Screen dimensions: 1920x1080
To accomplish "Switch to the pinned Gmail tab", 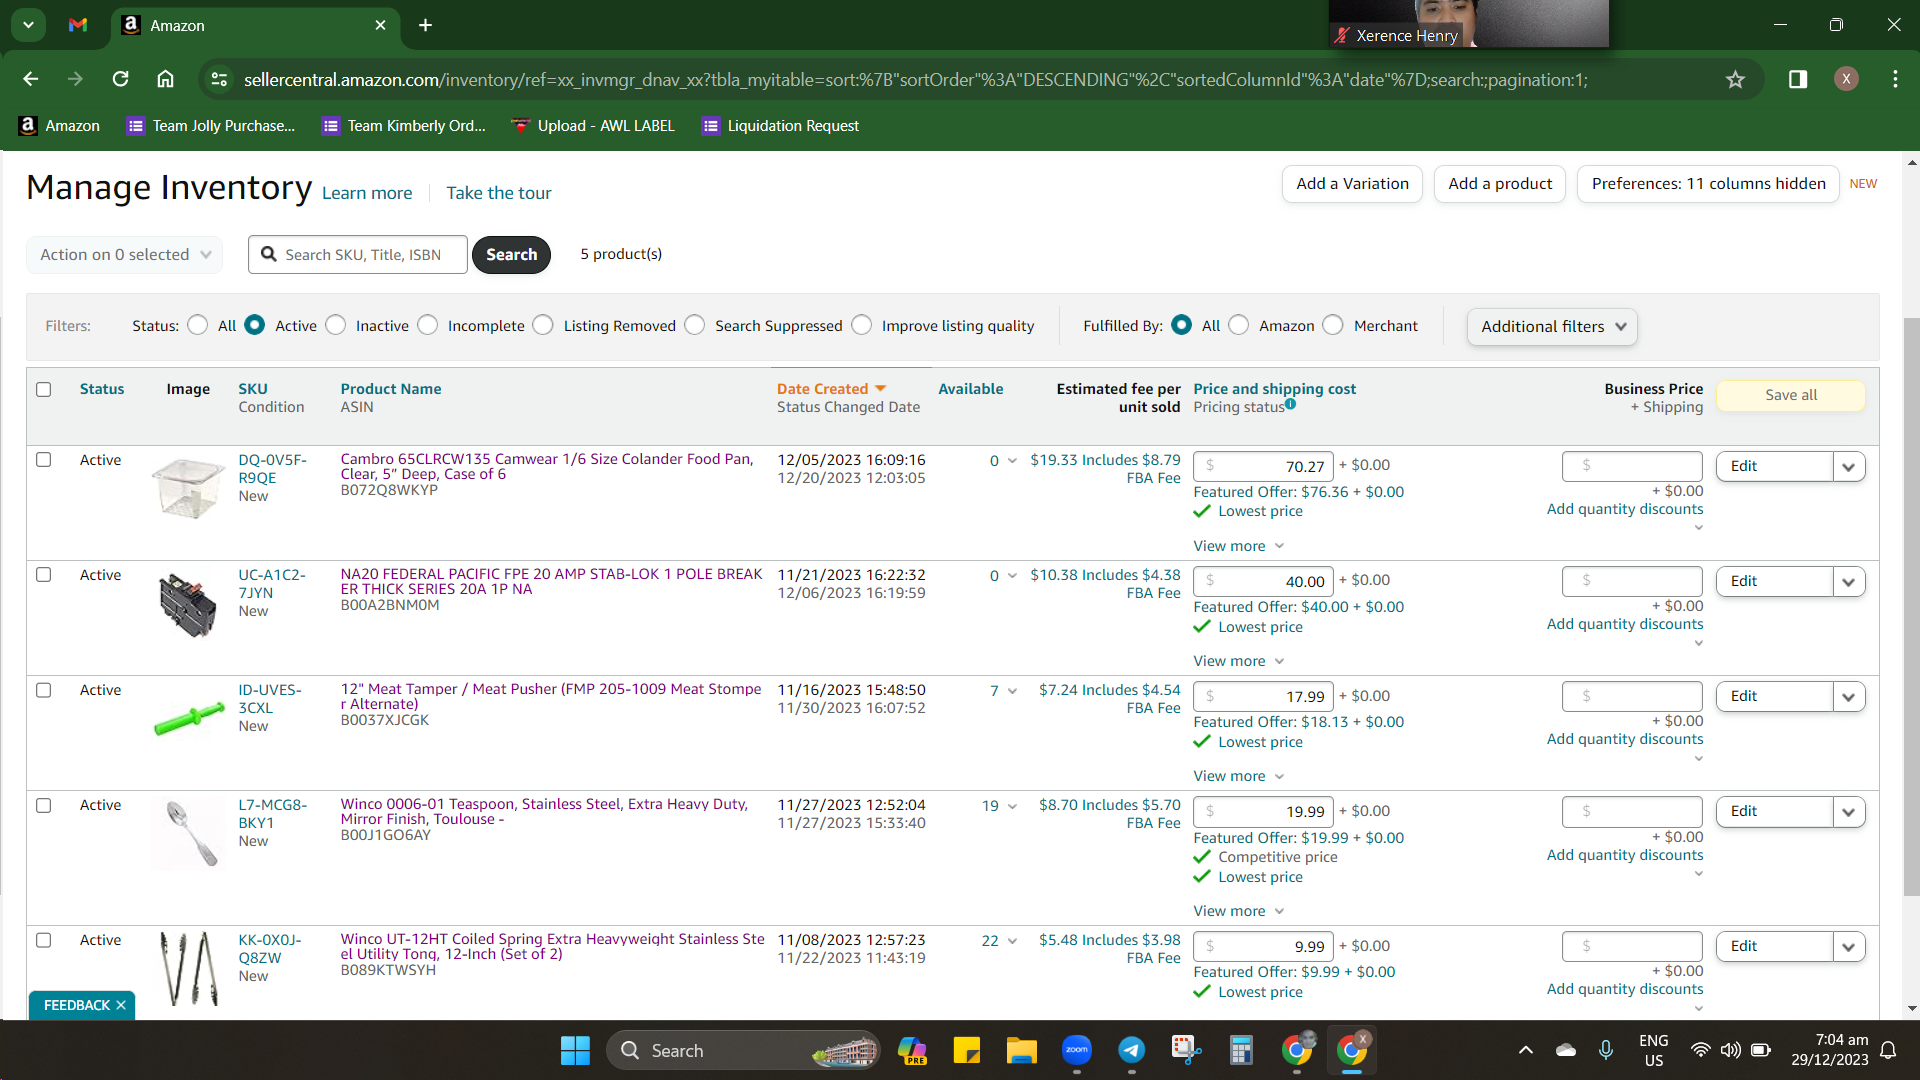I will point(78,25).
